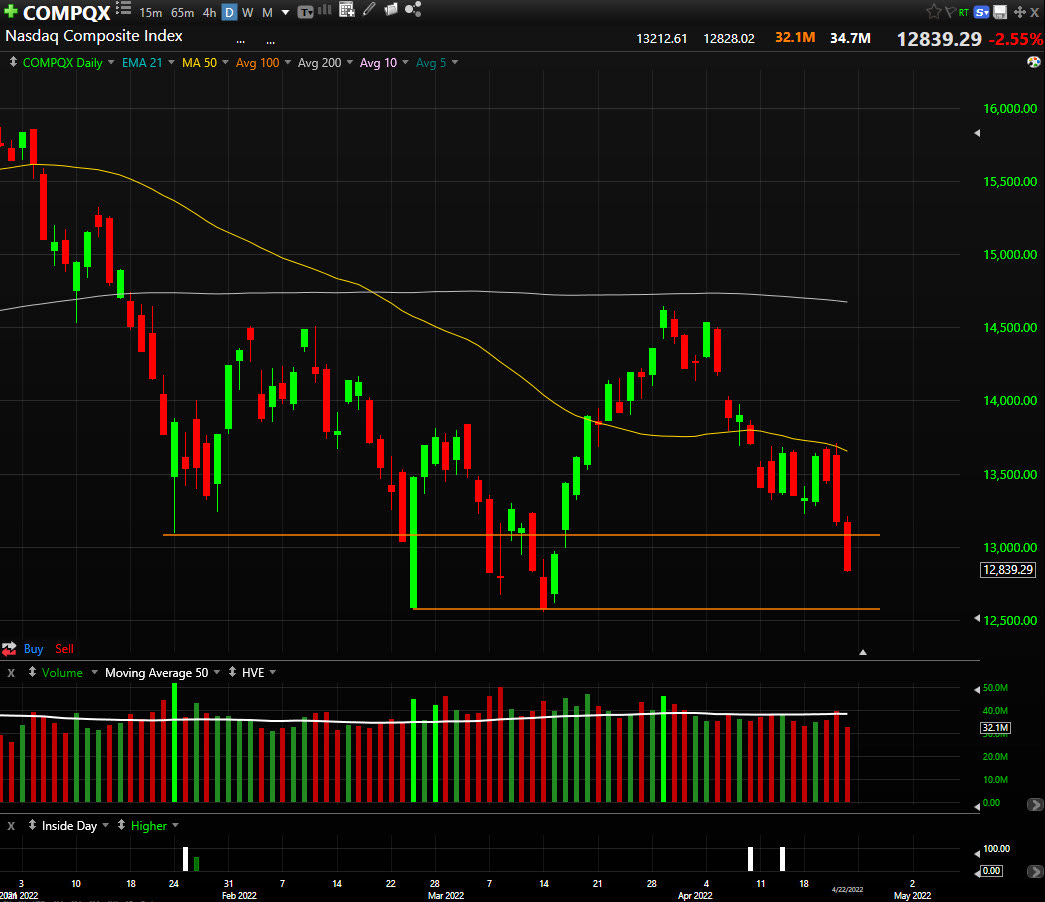Viewport: 1045px width, 902px height.
Task: Click the four-arrow move window icon
Action: coord(1020,12)
